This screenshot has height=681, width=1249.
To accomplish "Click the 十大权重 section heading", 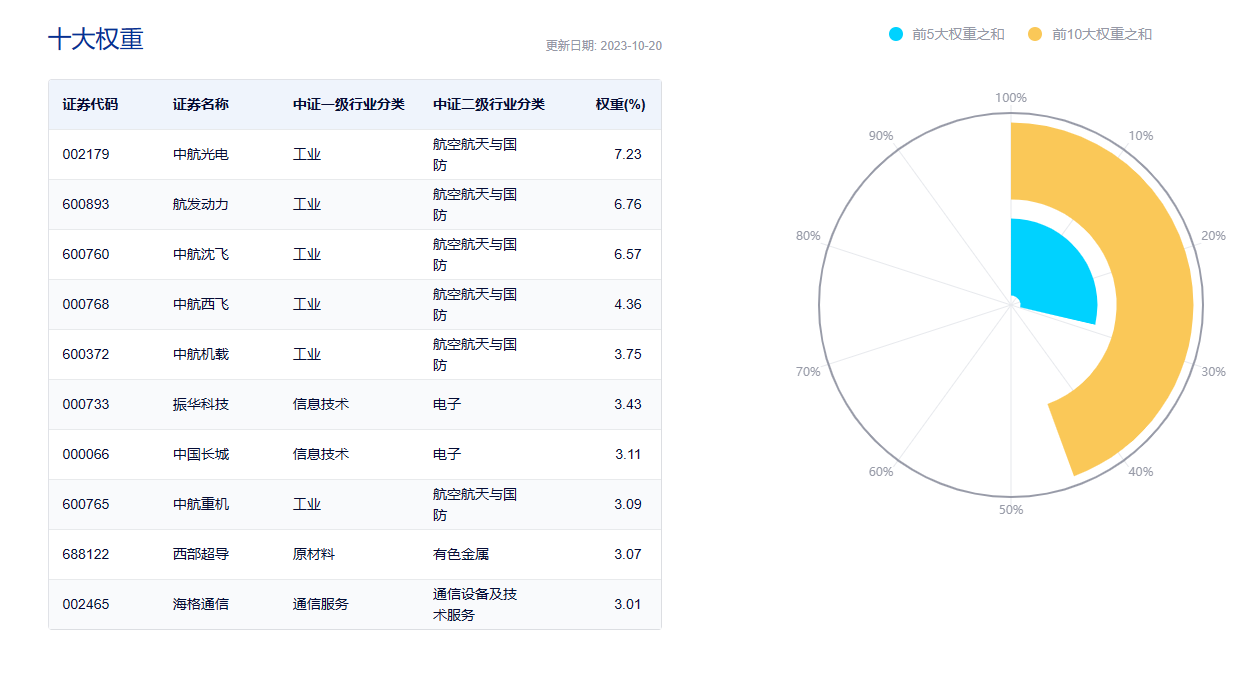I will (x=96, y=39).
